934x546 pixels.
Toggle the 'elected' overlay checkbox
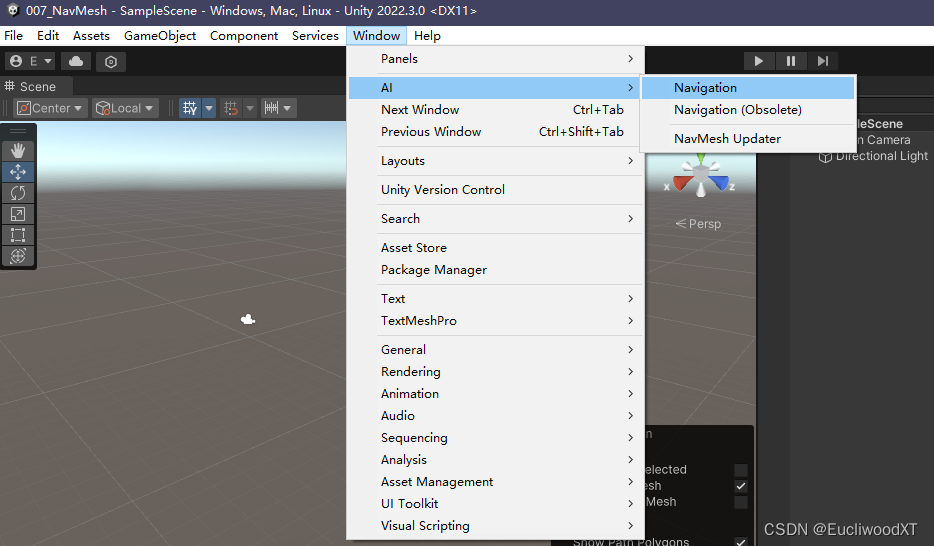[x=740, y=470]
